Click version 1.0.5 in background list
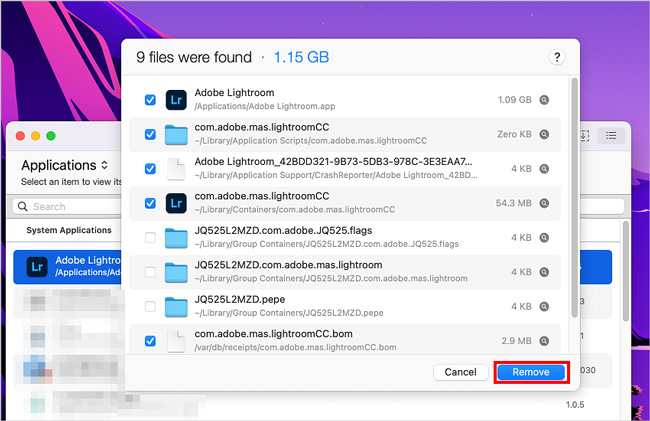Screen dimensions: 650x421 (x=575, y=405)
